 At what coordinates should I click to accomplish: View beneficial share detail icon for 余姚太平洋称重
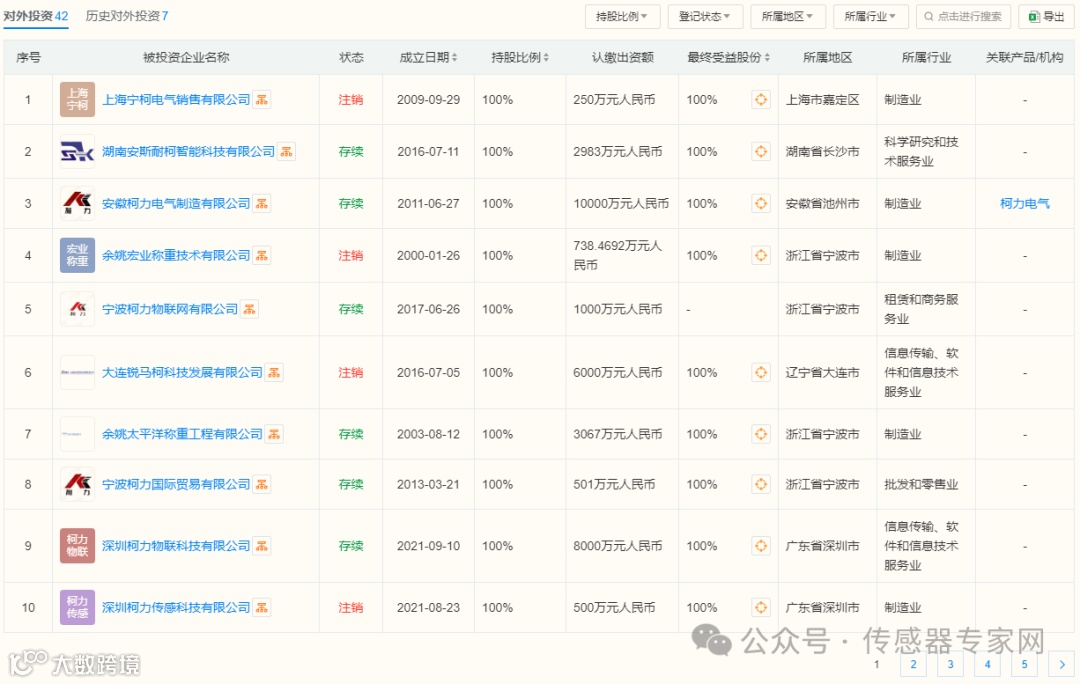761,434
